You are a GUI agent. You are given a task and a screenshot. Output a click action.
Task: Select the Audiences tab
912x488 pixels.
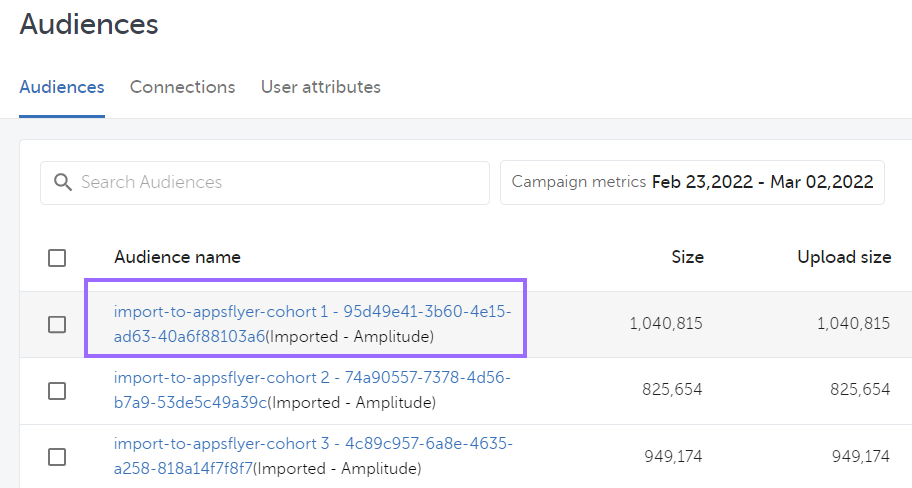62,87
